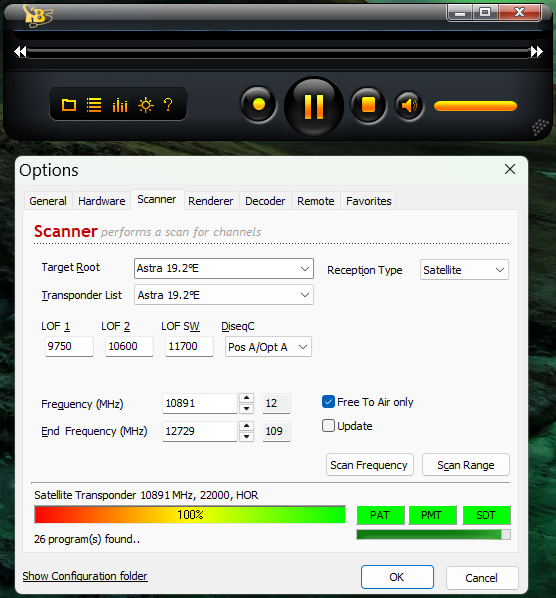Uncheck Free To Air only
556x598 pixels.
(328, 402)
